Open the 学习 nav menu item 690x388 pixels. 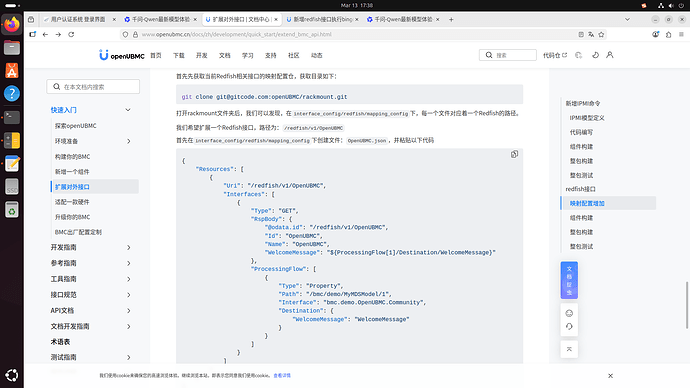tap(248, 55)
